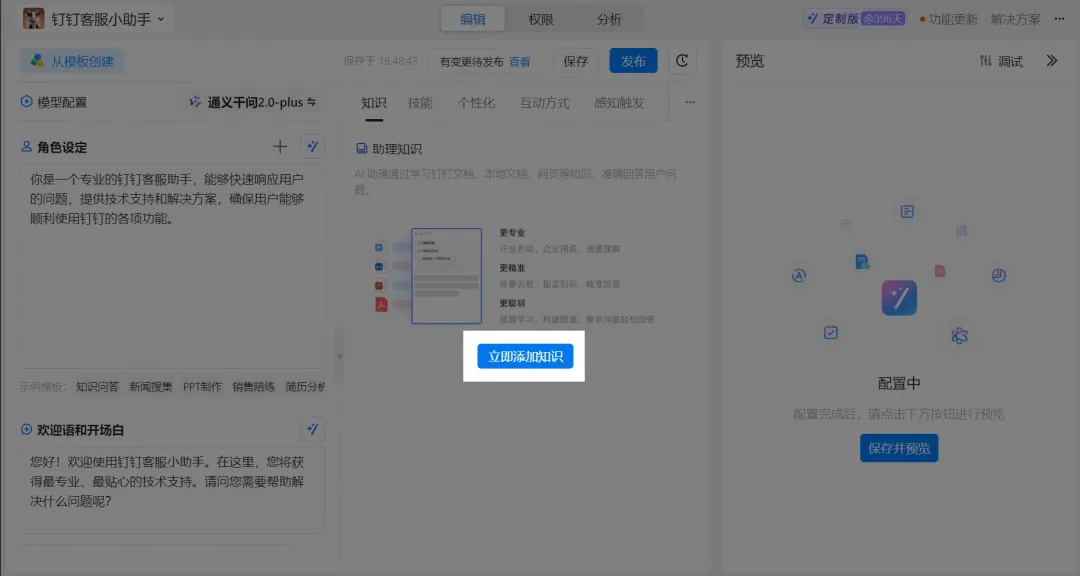This screenshot has height=576, width=1080.
Task: Choose the 知识问答 example template
Action: click(x=97, y=387)
